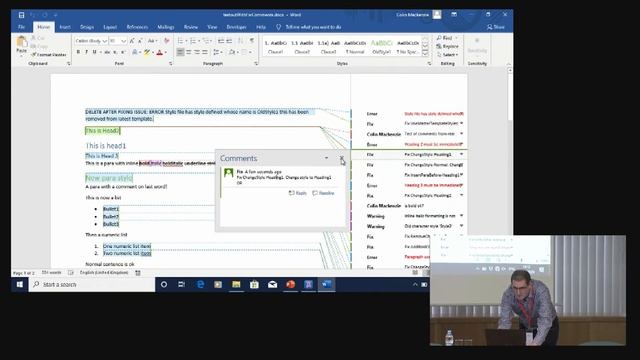Align text right

coord(197,52)
